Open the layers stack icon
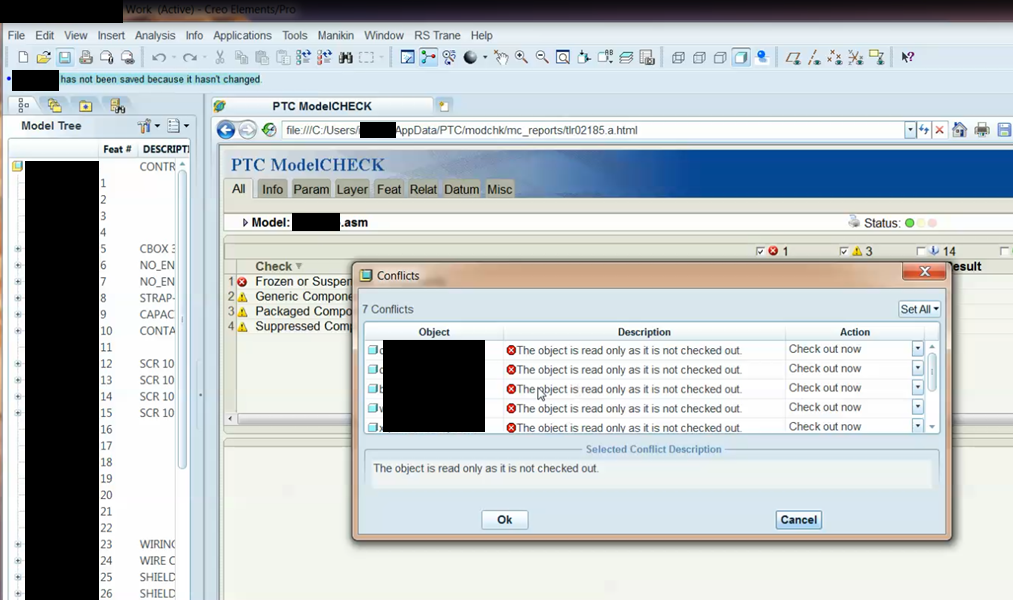This screenshot has height=600, width=1013. tap(626, 57)
